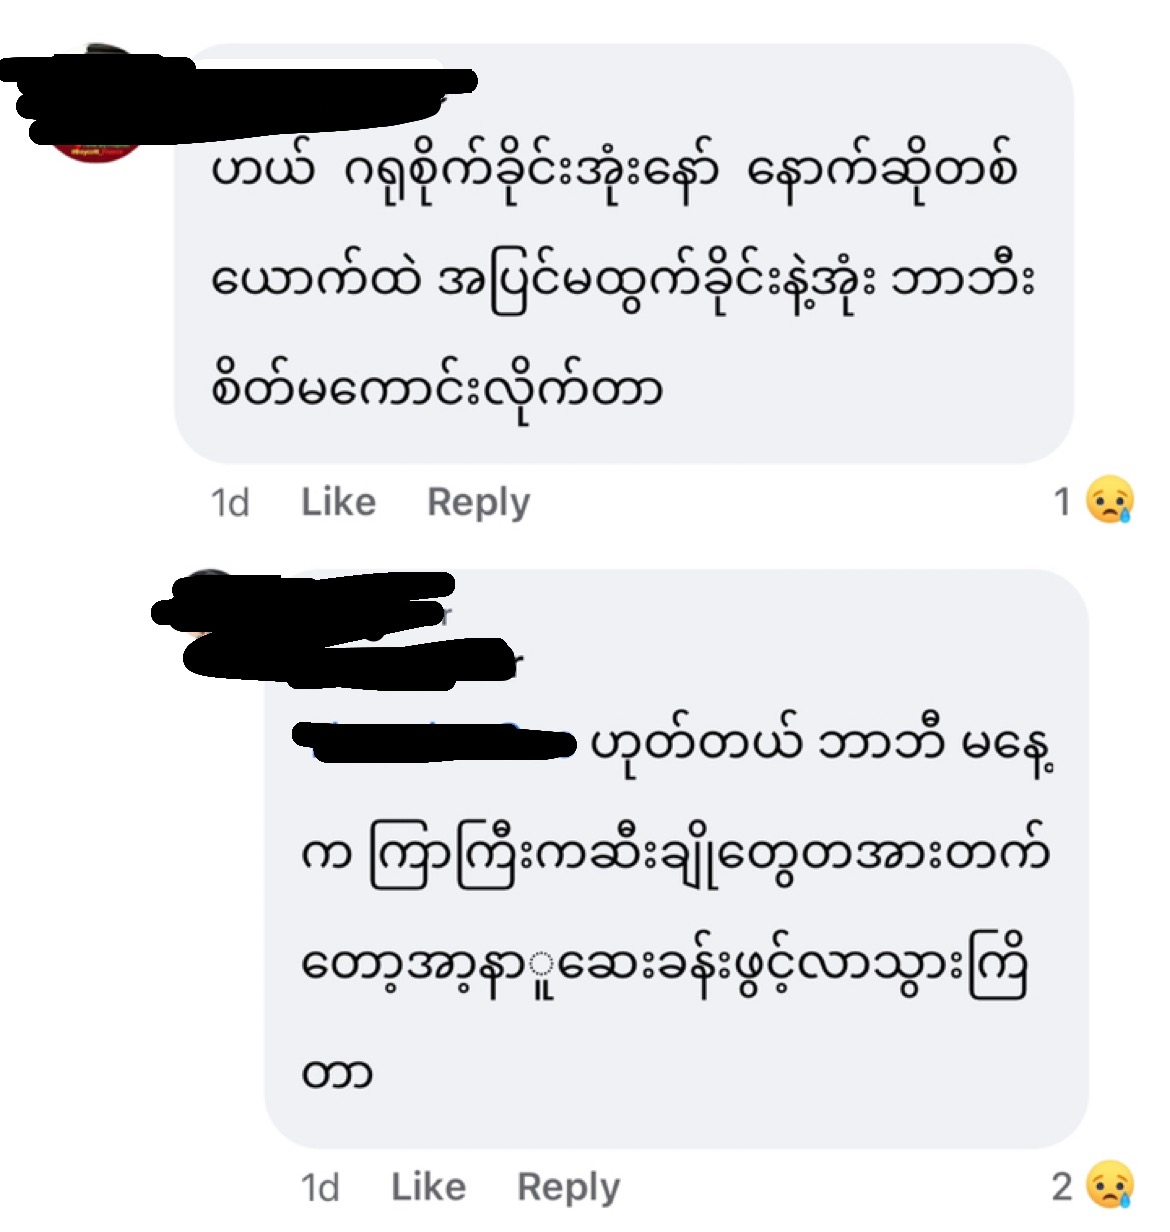View reaction count 2 on the nested reply
This screenshot has width=1170, height=1232.
pyautogui.click(x=1062, y=1186)
